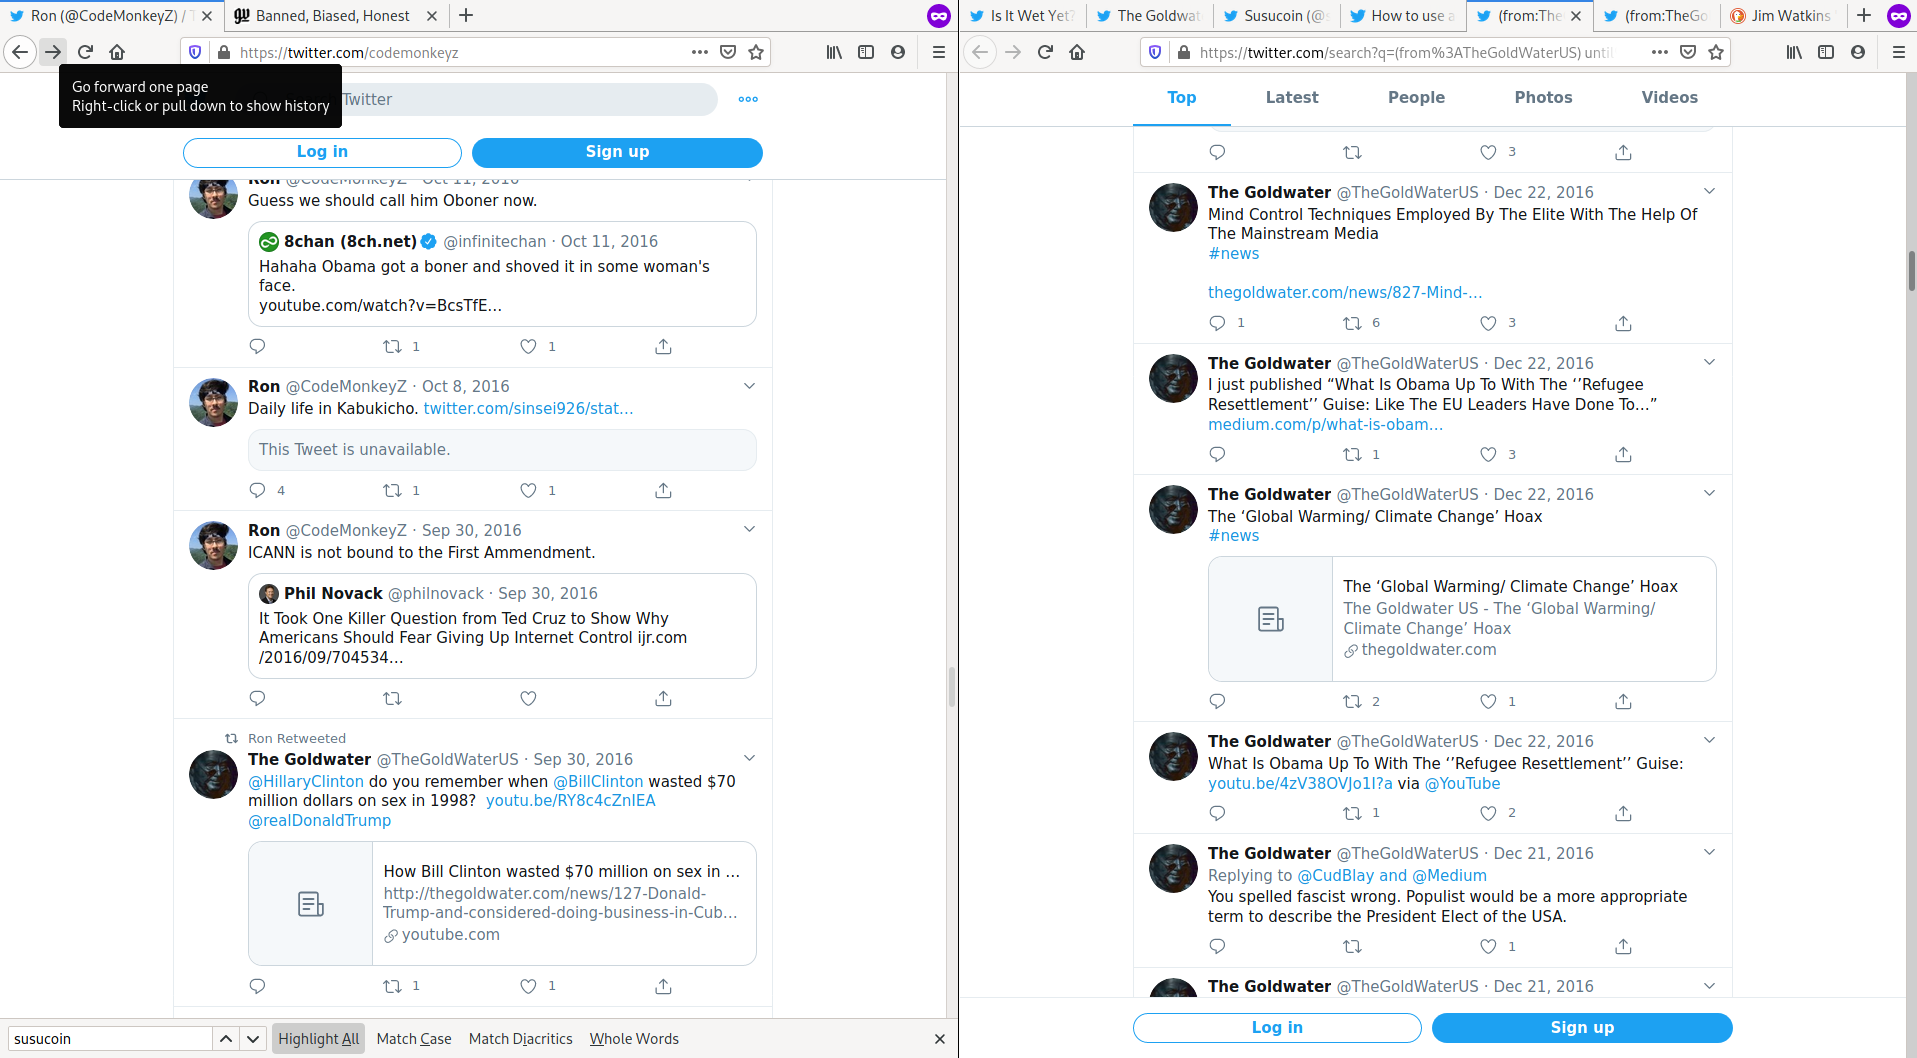Bookmark the left page with star icon
This screenshot has height=1058, width=1917.
[x=756, y=52]
